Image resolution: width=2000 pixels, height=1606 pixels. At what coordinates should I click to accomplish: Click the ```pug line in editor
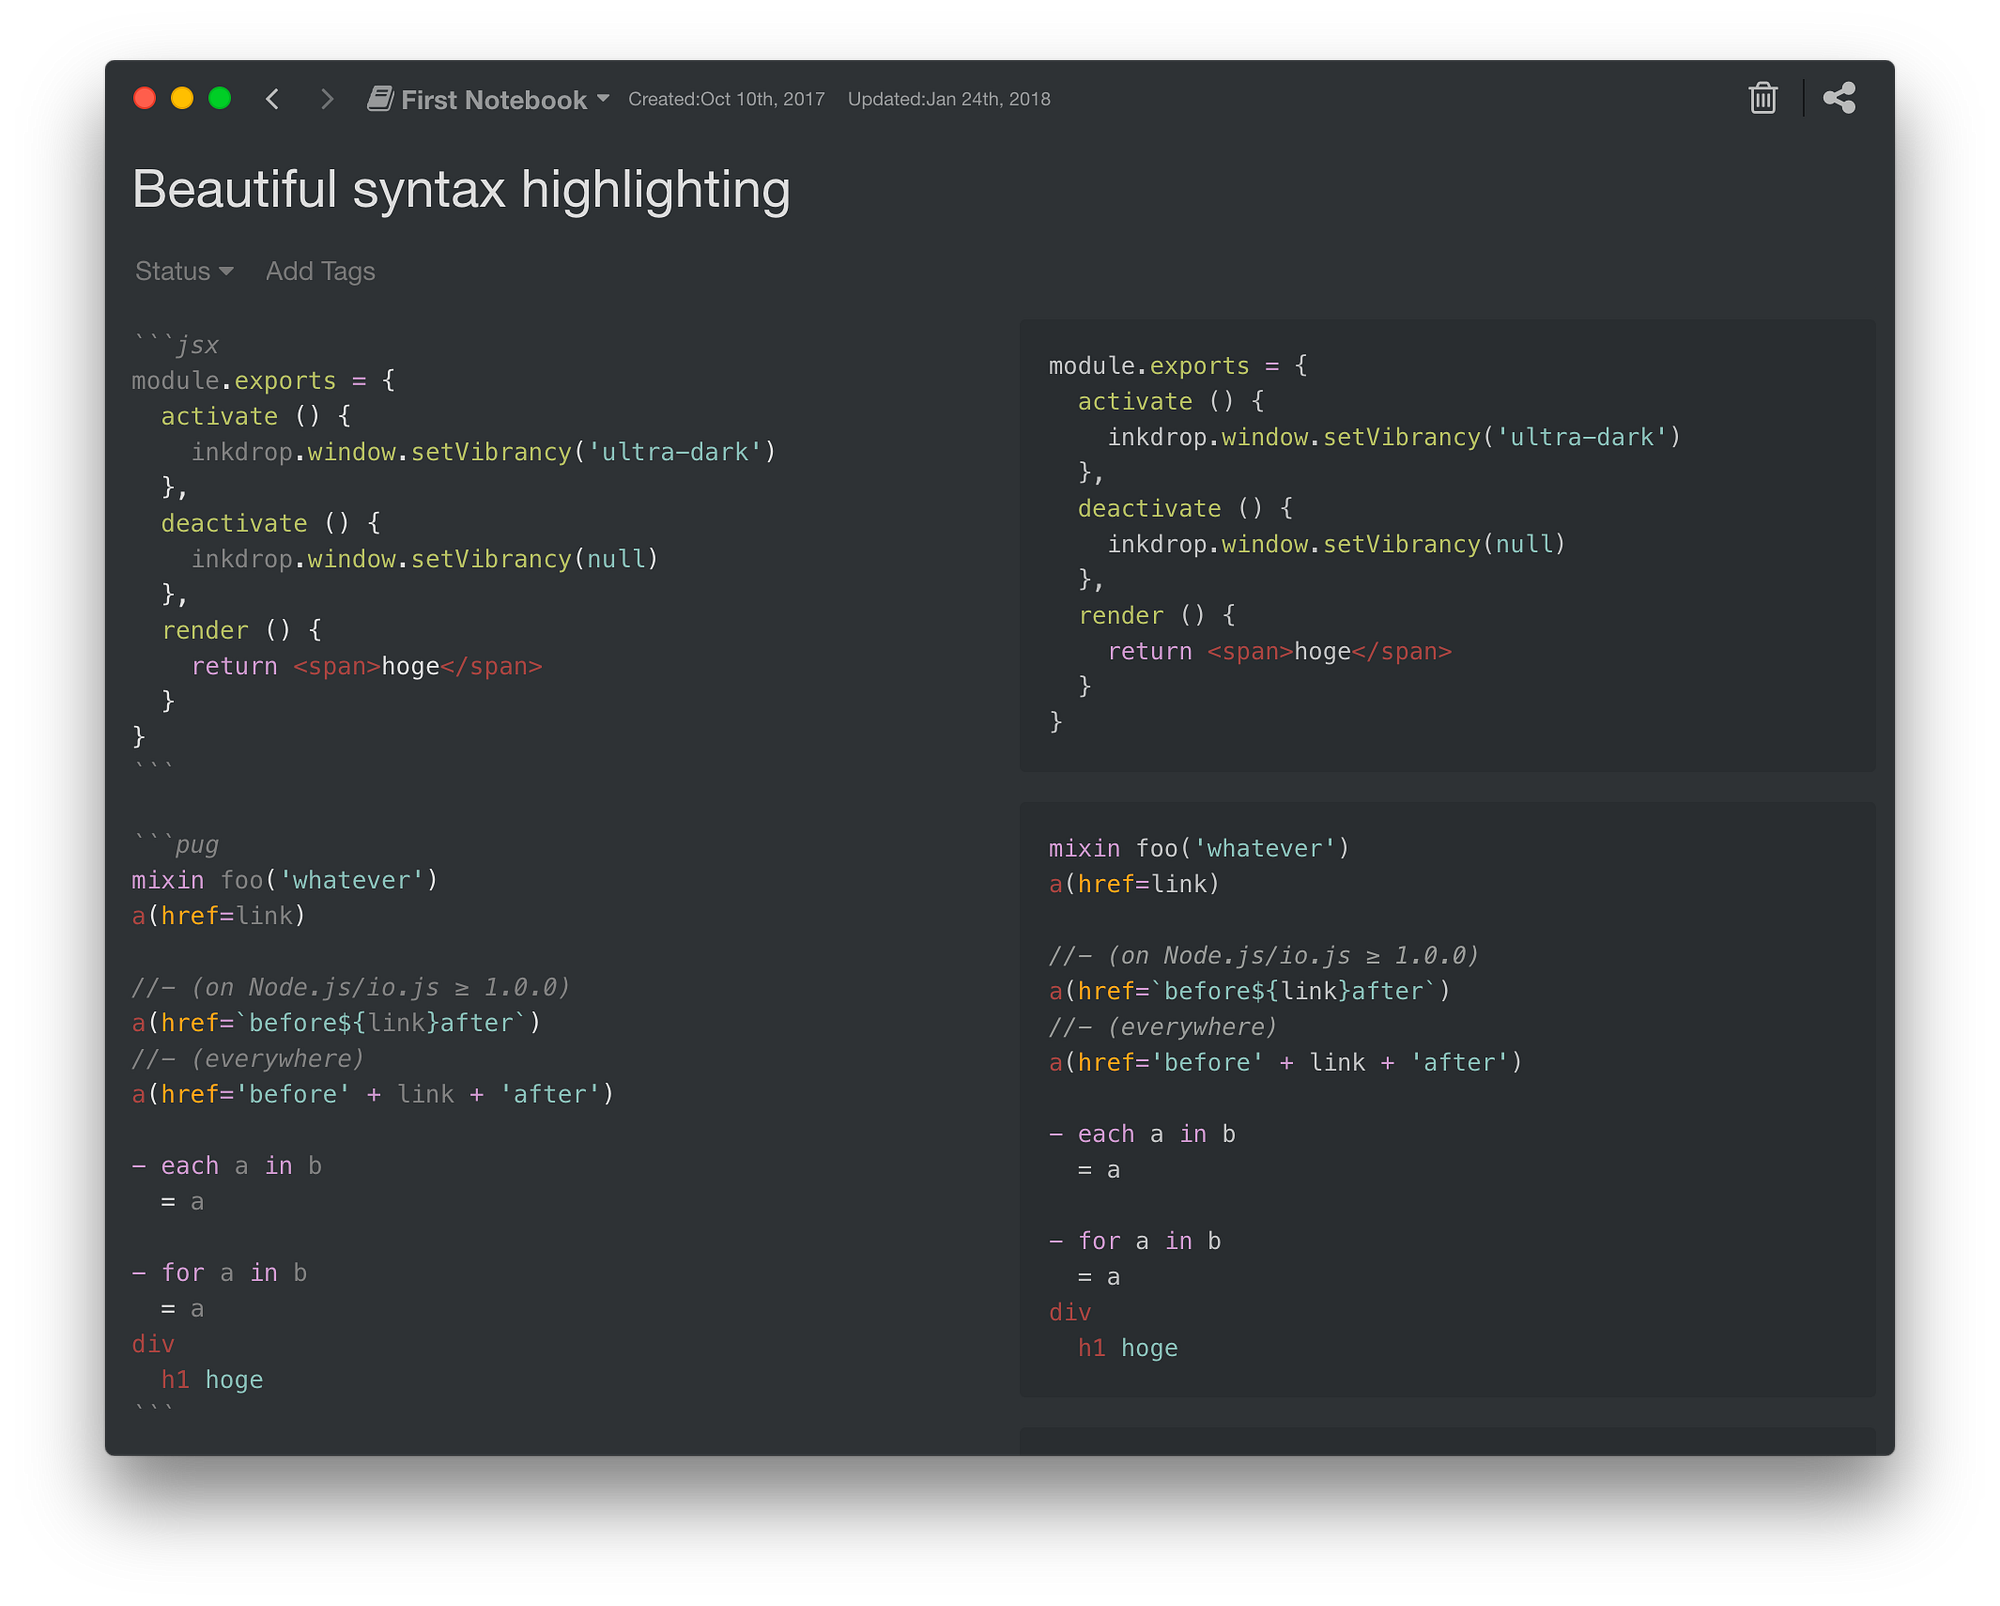point(177,845)
